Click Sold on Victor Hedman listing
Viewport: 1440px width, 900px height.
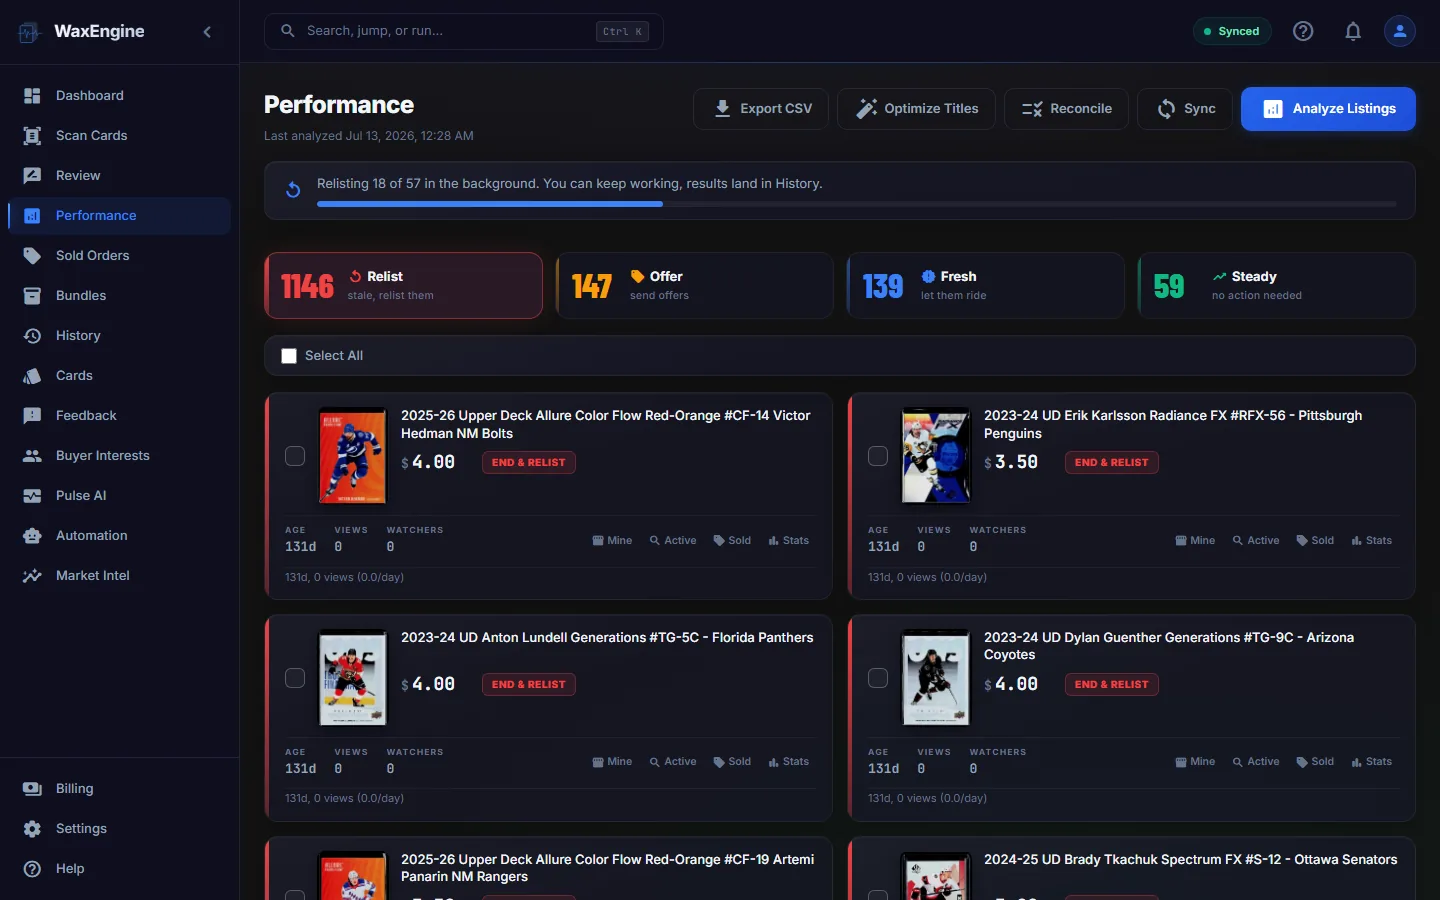pos(732,541)
